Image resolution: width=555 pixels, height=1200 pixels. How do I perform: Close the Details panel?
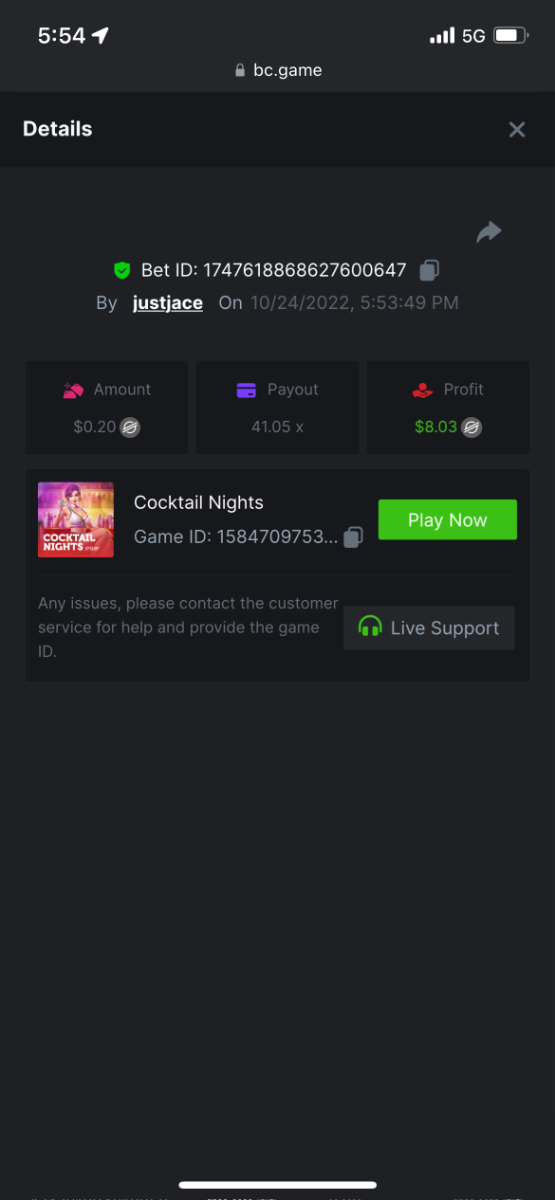click(517, 129)
